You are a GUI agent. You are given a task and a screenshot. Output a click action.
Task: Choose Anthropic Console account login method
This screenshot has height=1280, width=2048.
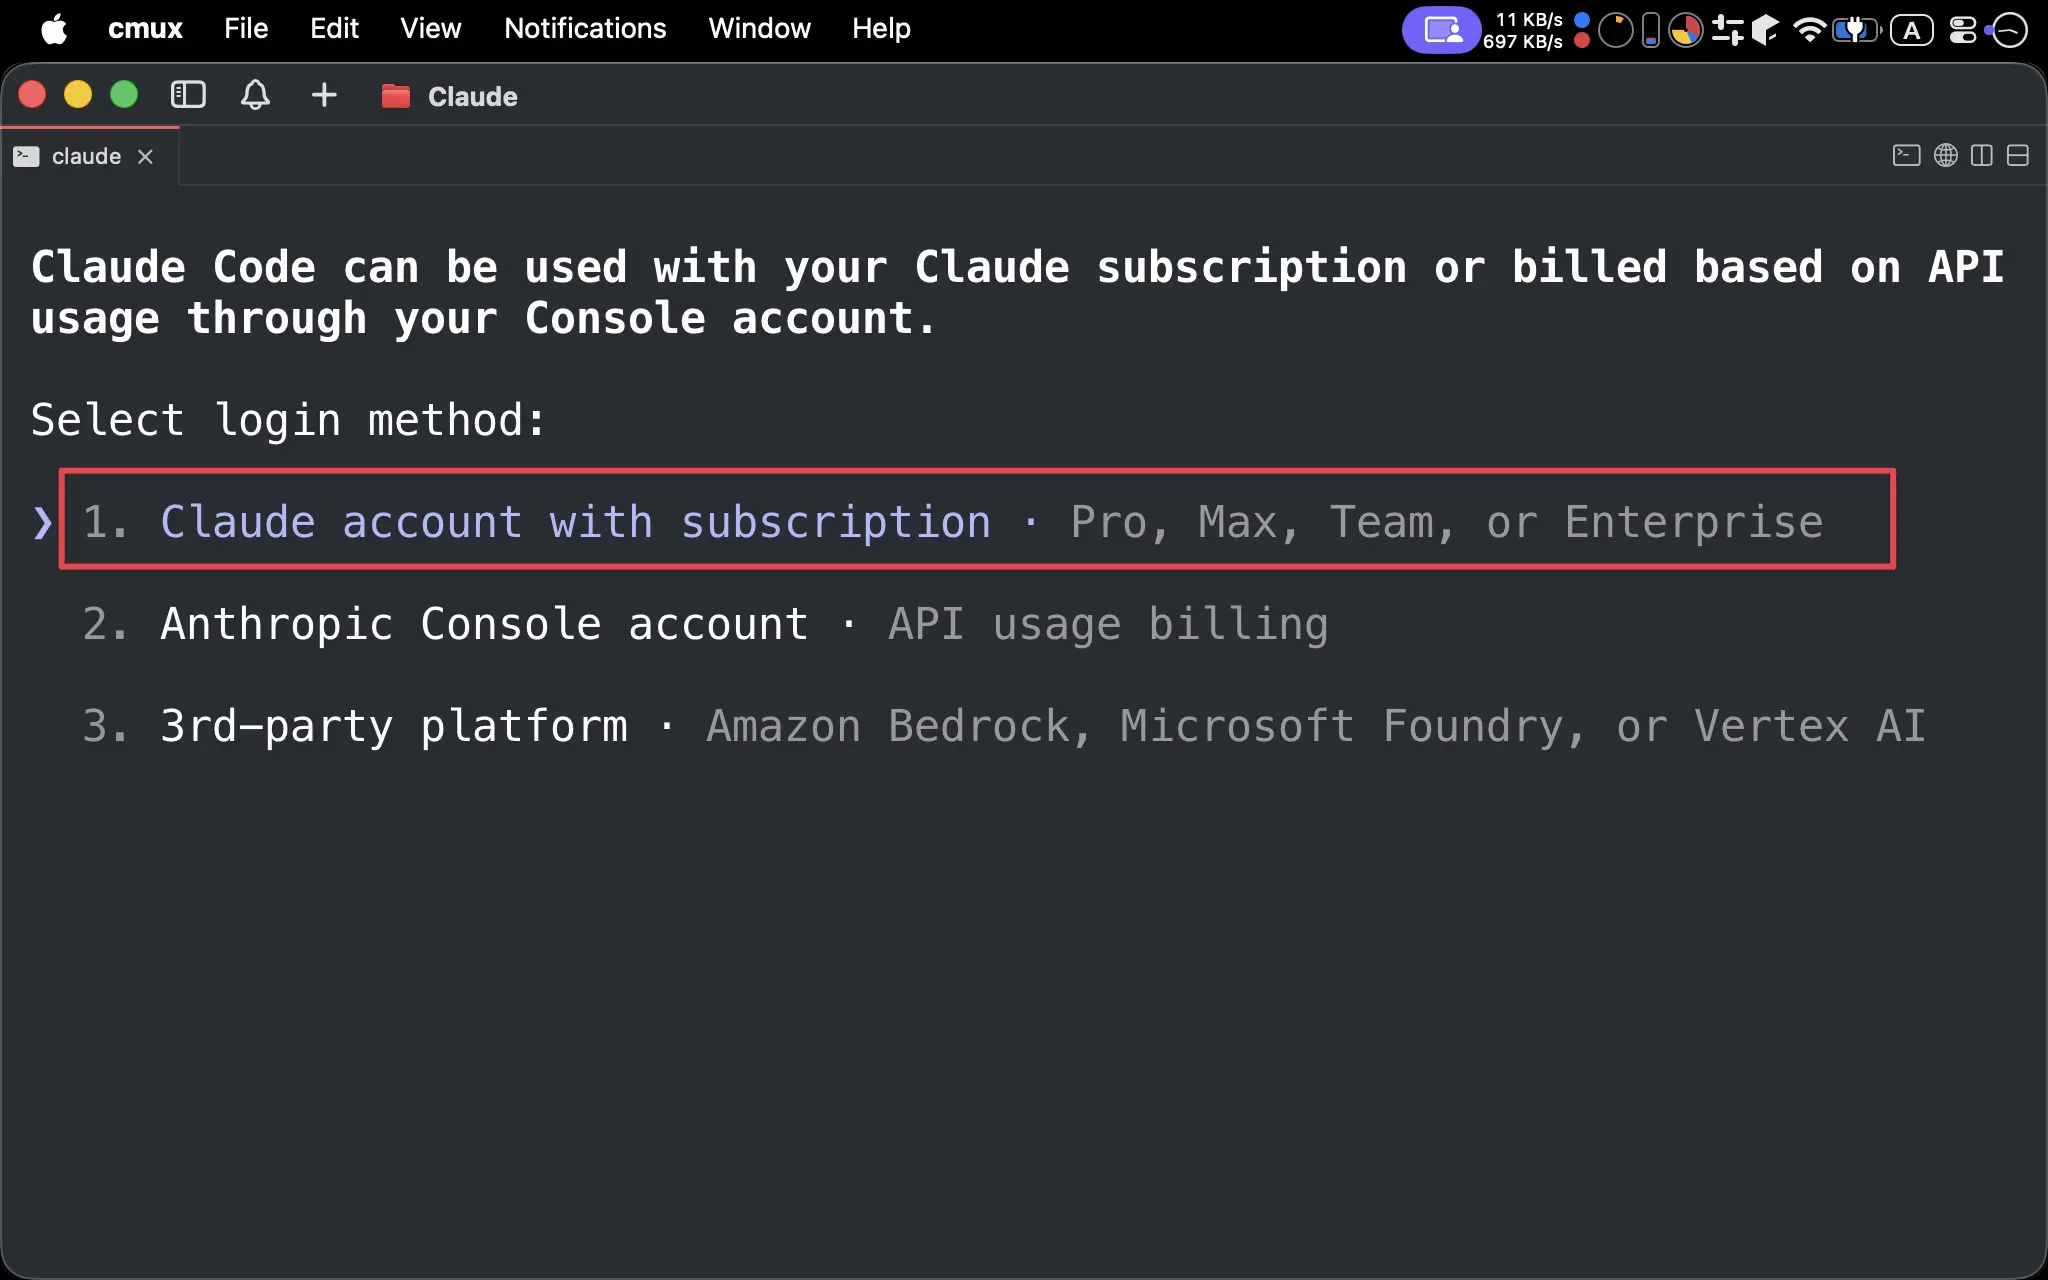tap(705, 624)
